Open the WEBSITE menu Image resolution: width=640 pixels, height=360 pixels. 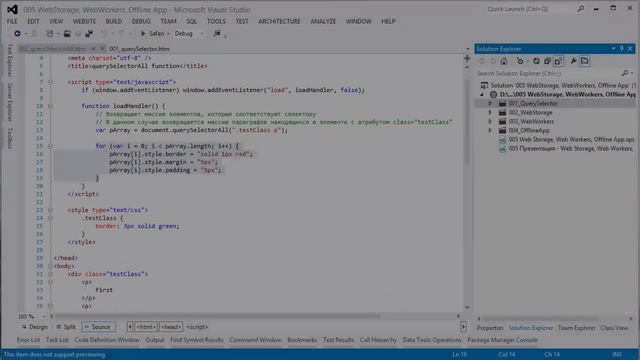[x=84, y=21]
